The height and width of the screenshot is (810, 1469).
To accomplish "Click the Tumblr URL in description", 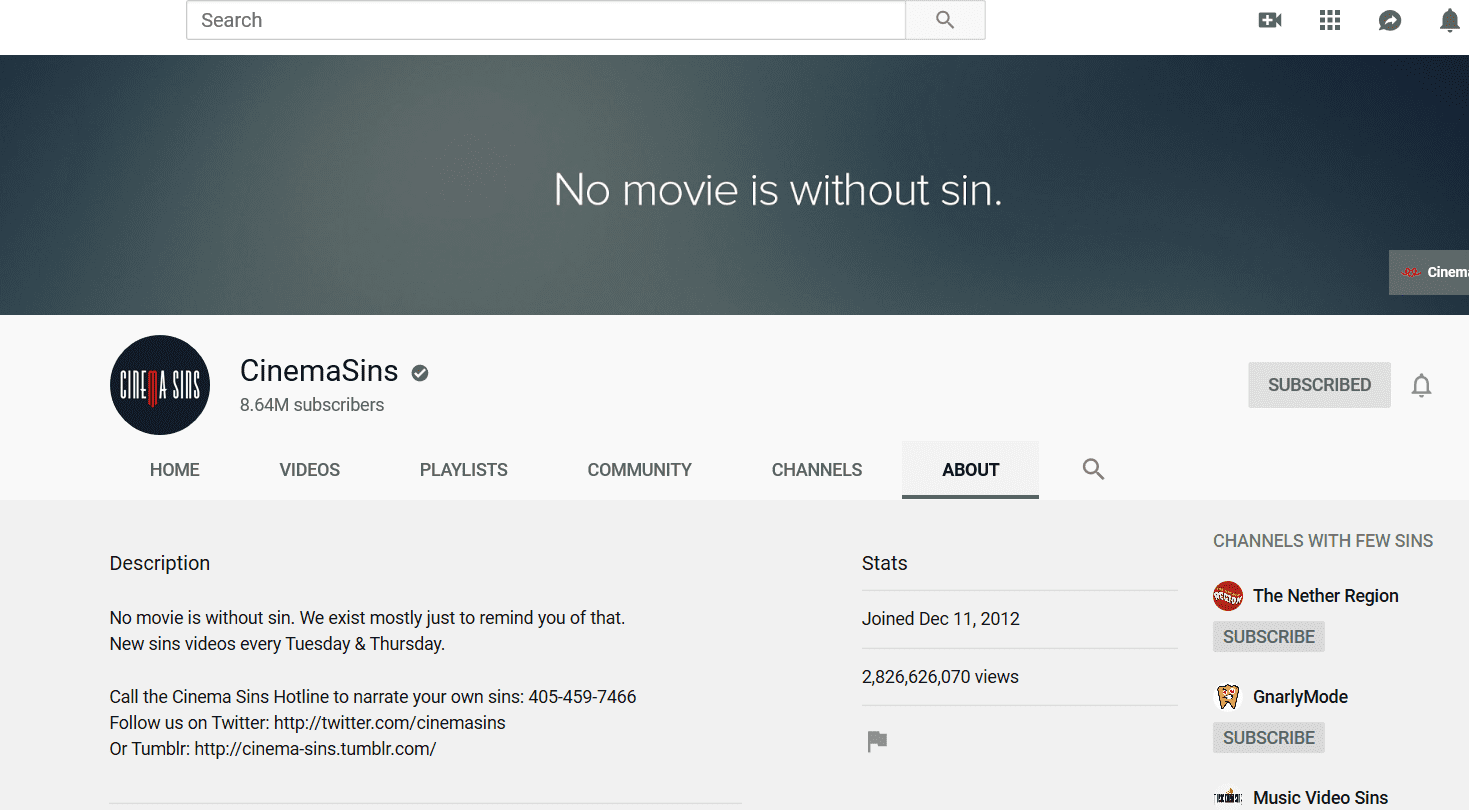I will 315,748.
